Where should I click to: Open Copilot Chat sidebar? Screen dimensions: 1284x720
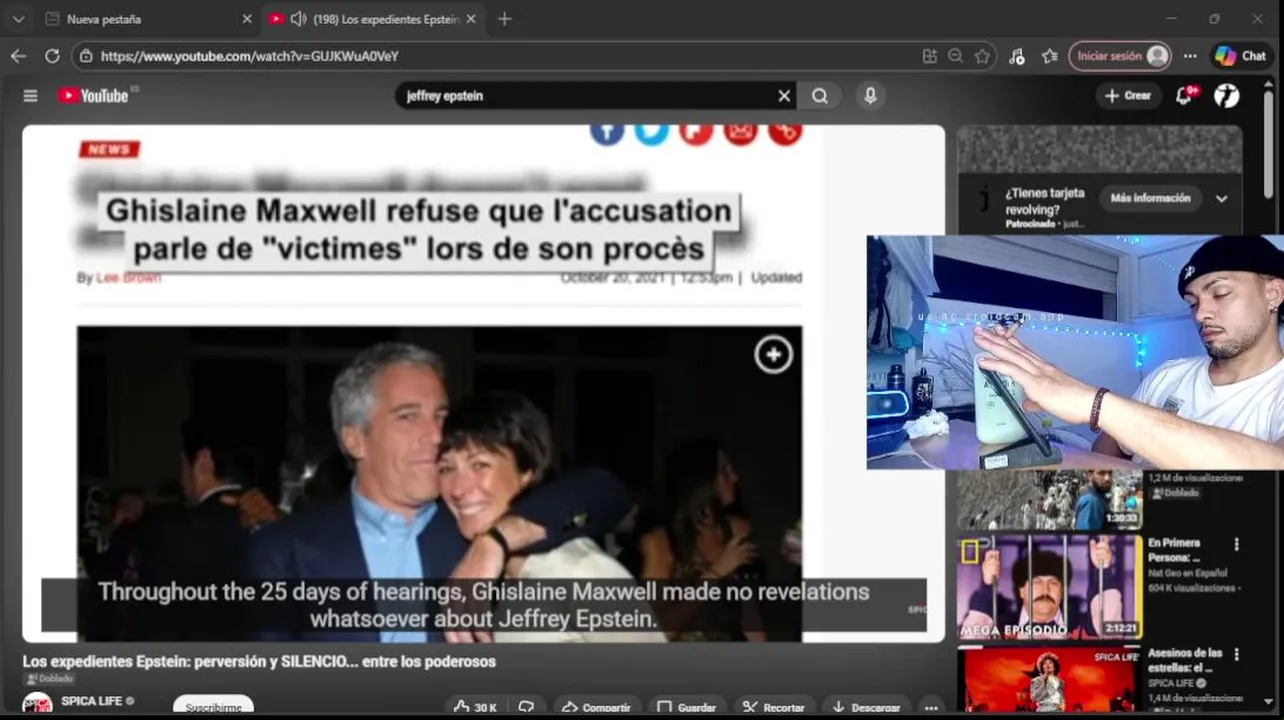click(1241, 56)
